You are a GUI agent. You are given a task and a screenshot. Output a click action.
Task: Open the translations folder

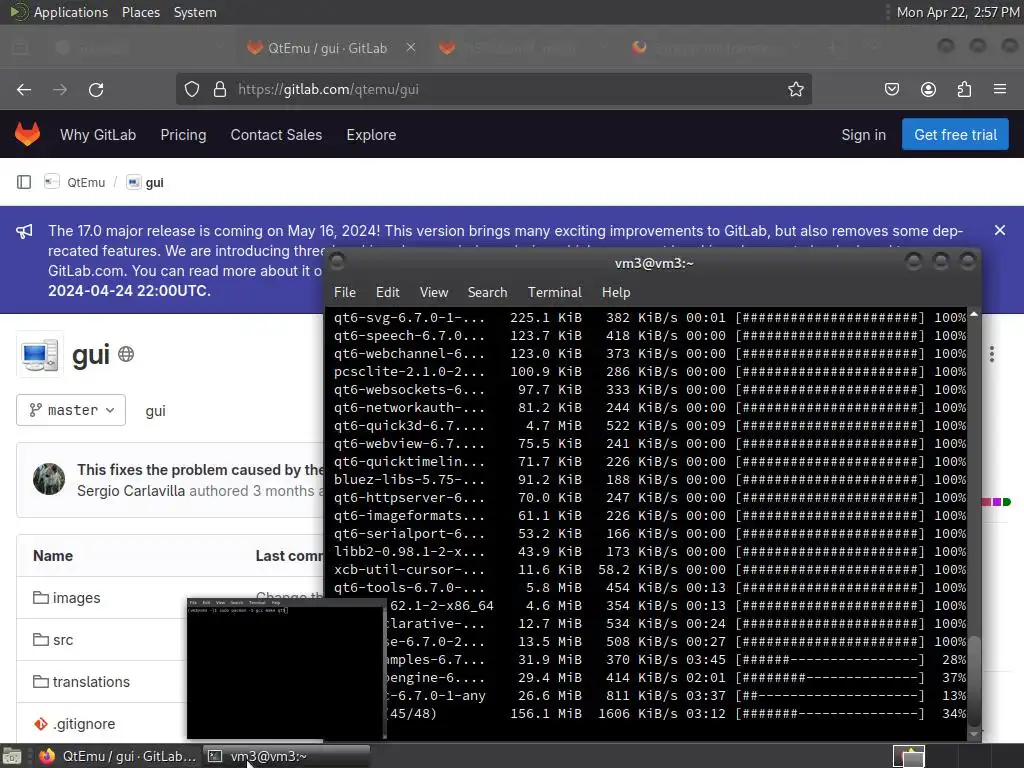pos(91,682)
